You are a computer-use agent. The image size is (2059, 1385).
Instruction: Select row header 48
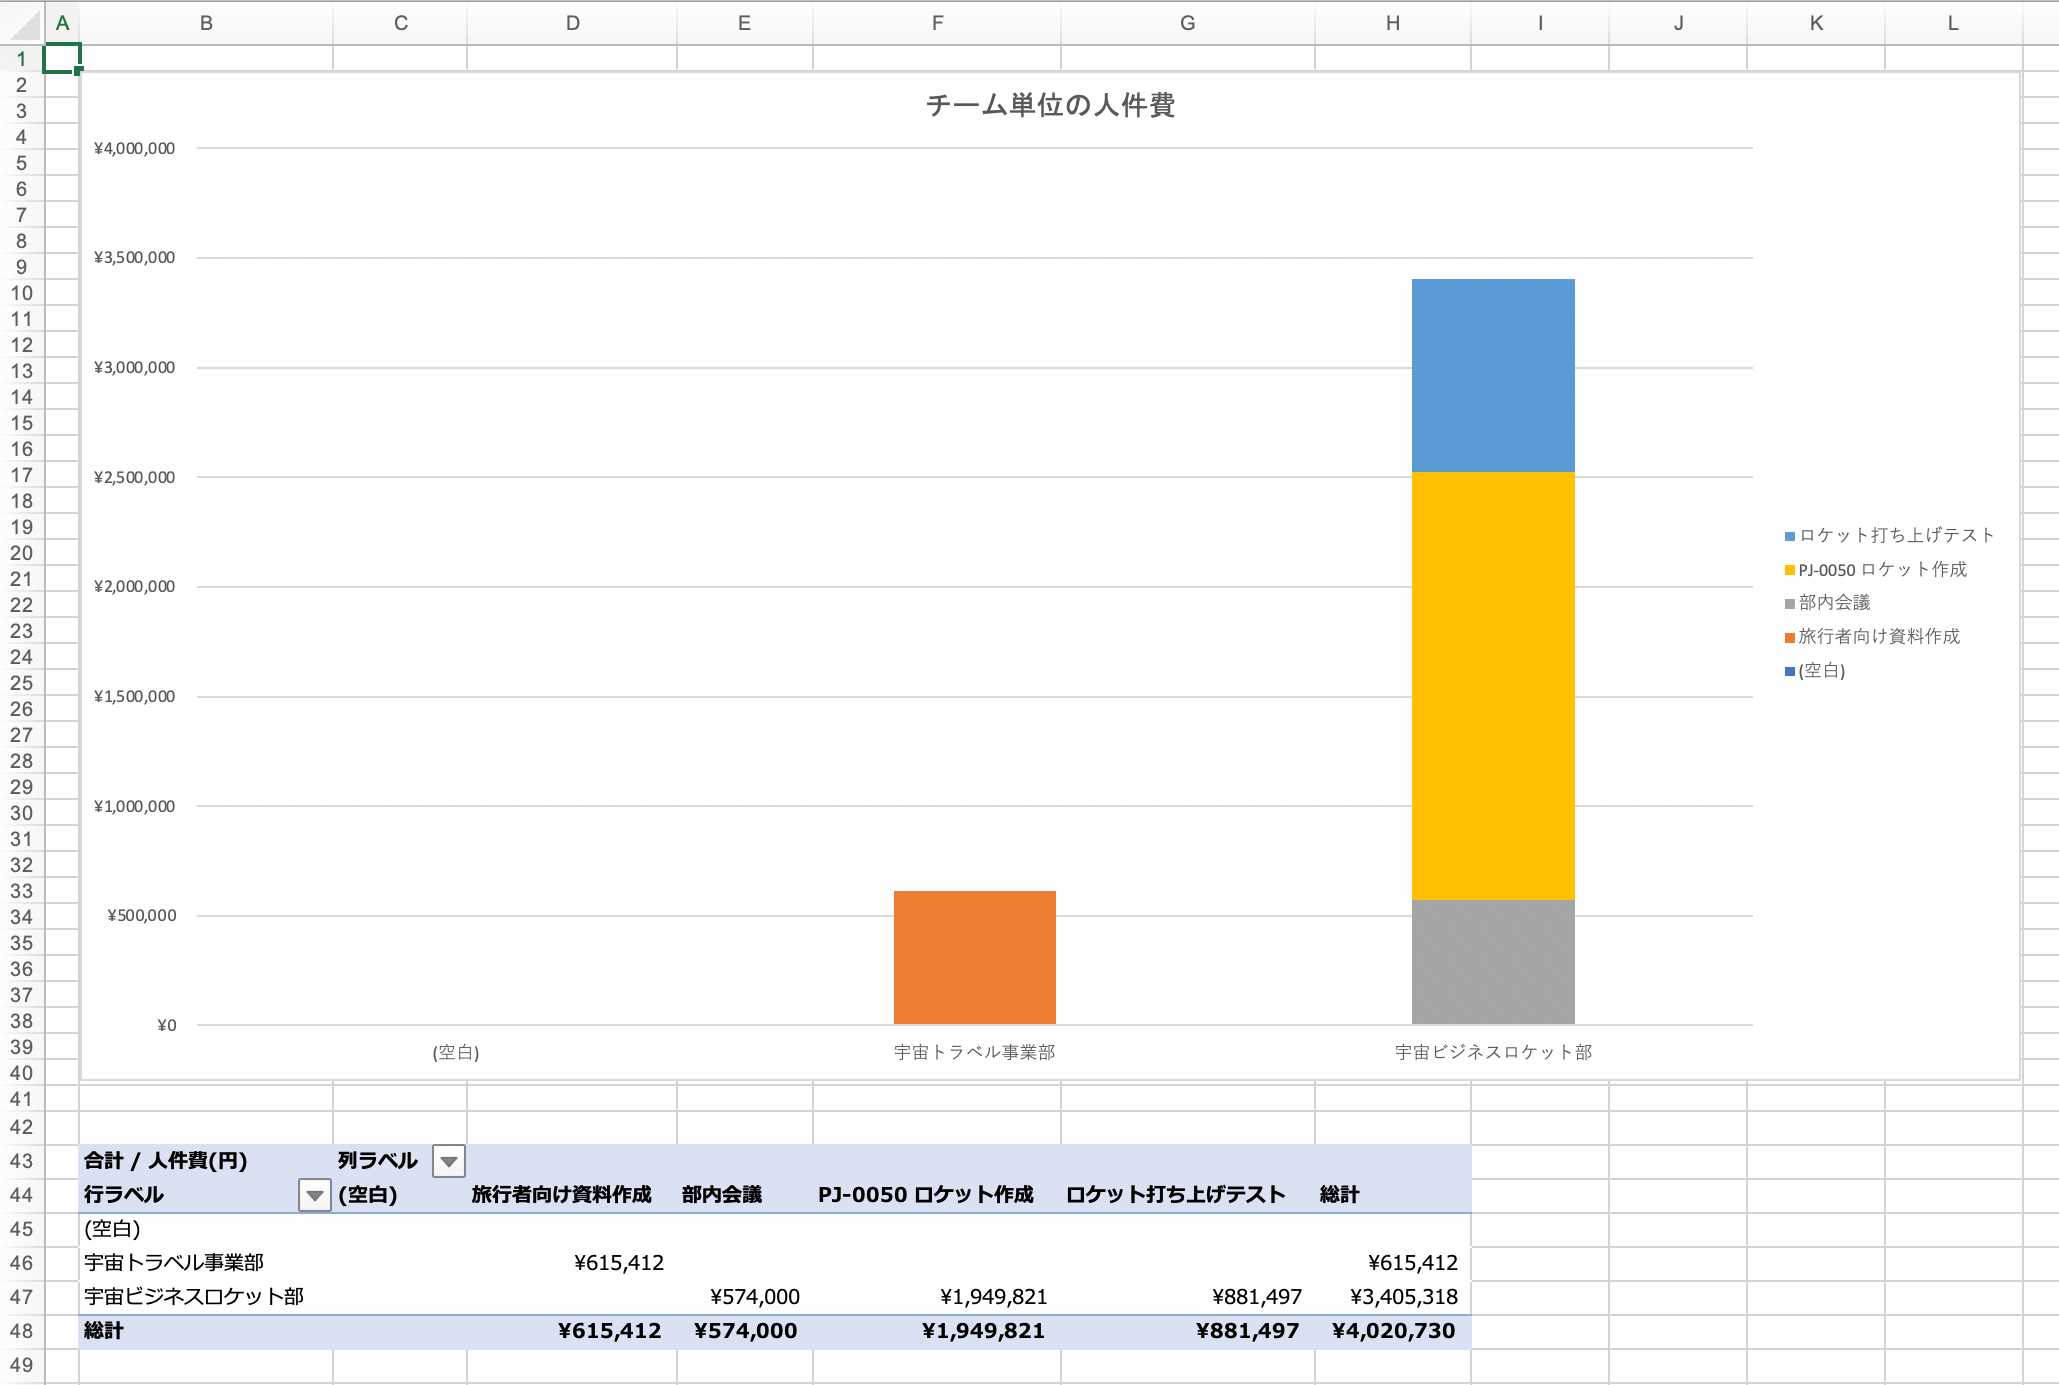(x=21, y=1331)
